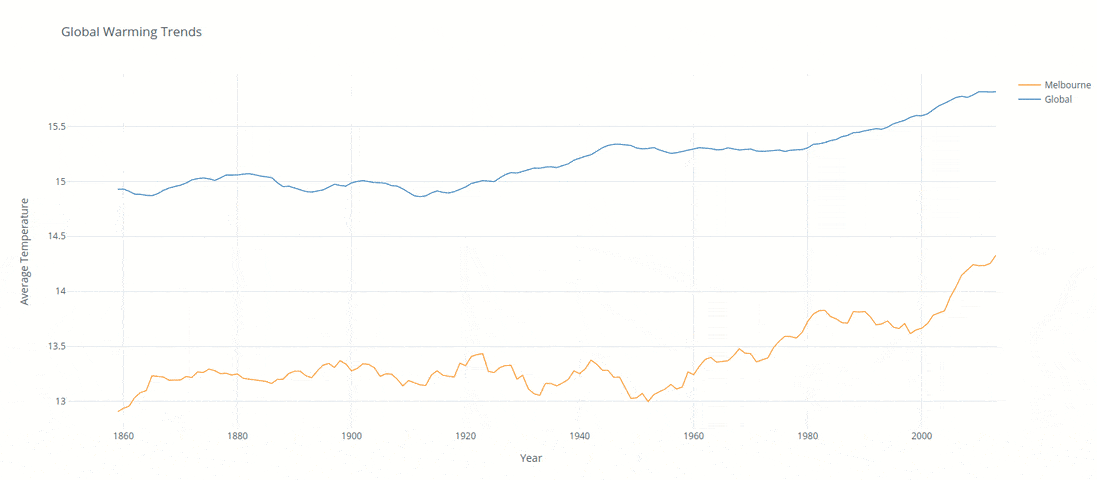Click the 1900 x-axis tick label
1097x480 pixels.
351,436
